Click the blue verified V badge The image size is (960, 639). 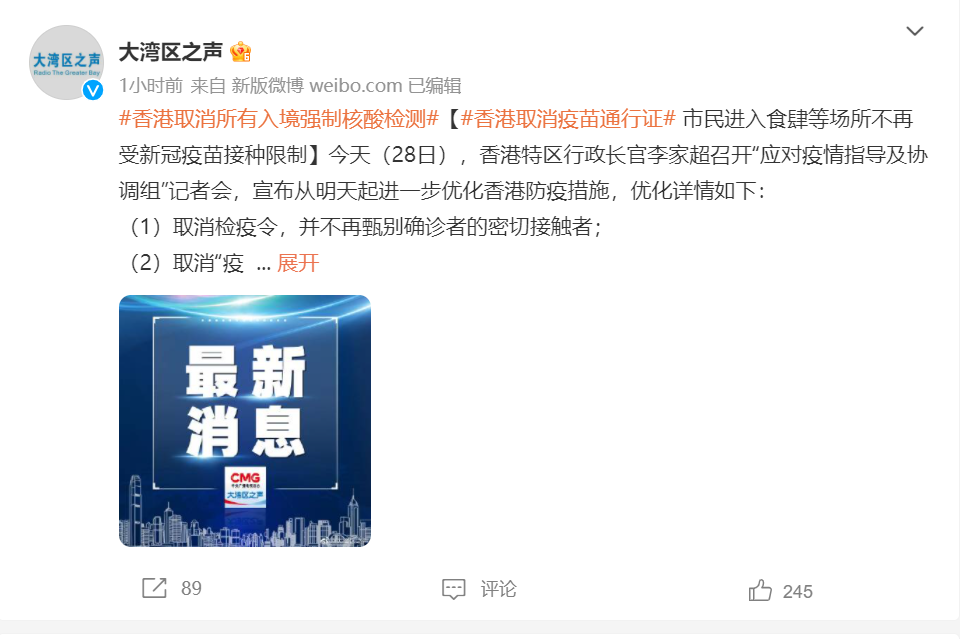tap(93, 91)
